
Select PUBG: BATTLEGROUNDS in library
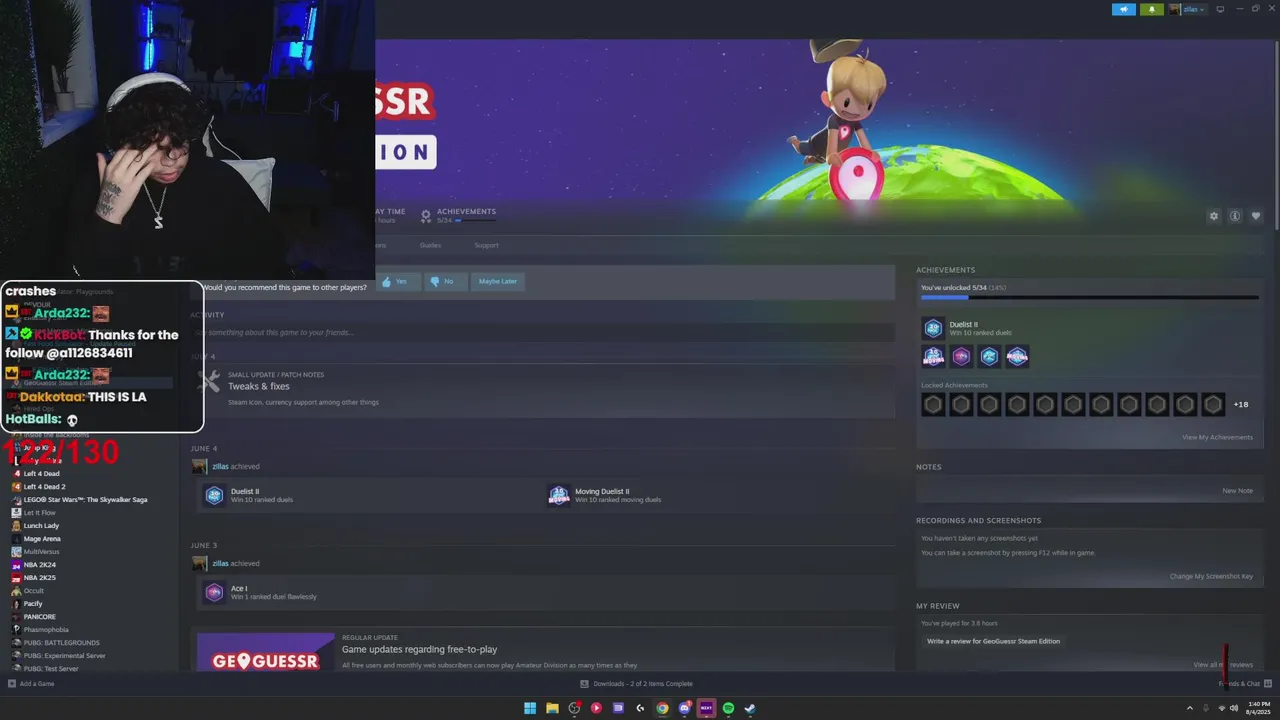62,643
